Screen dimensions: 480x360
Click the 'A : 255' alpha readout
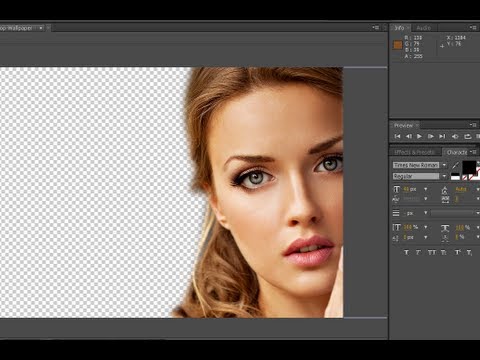413,56
